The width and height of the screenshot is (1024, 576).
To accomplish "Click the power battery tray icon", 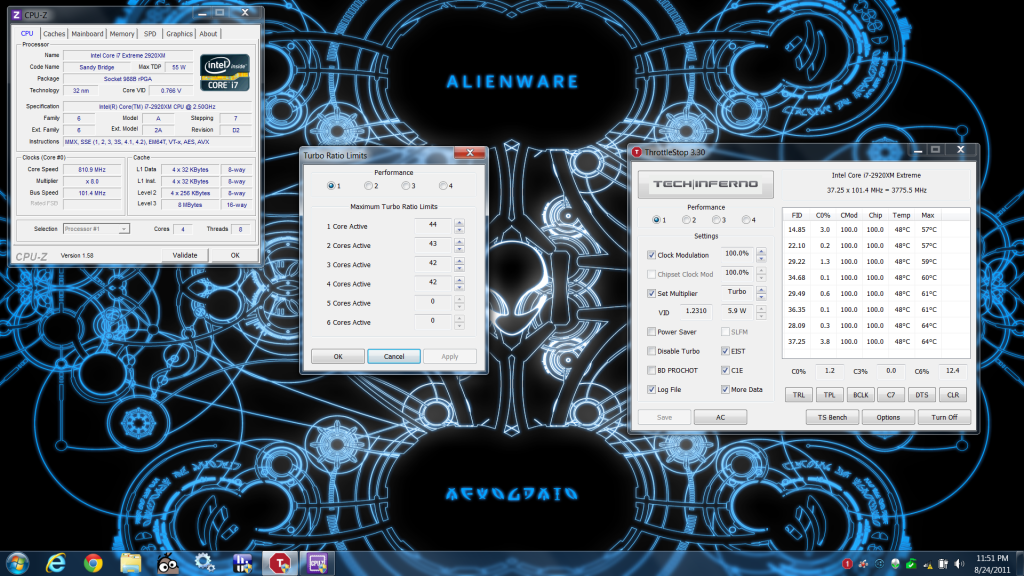I will (943, 564).
